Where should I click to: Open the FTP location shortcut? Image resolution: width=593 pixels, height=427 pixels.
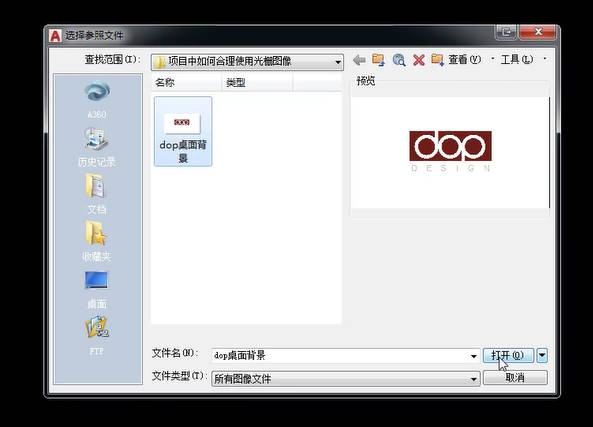coord(97,335)
